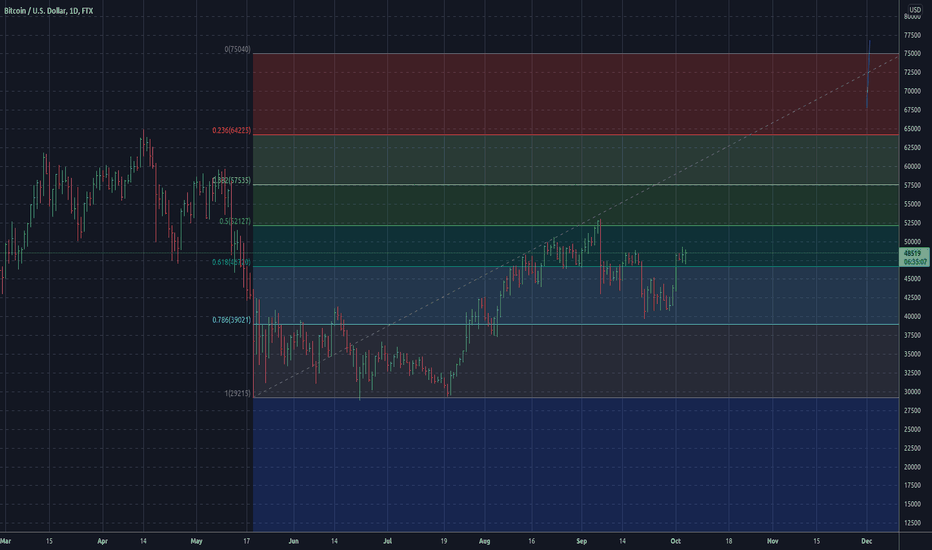Click the bar countdown timer 06:35:07
This screenshot has width=932, height=550.
(915, 262)
